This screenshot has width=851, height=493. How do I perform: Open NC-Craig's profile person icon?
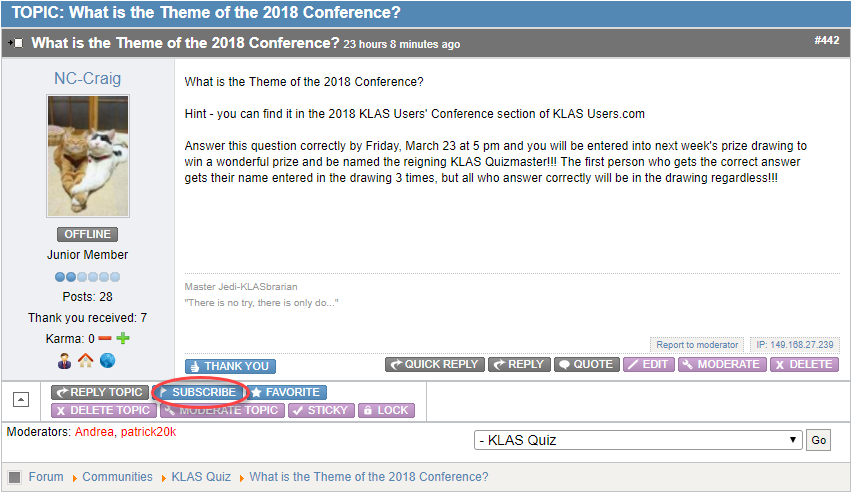65,361
